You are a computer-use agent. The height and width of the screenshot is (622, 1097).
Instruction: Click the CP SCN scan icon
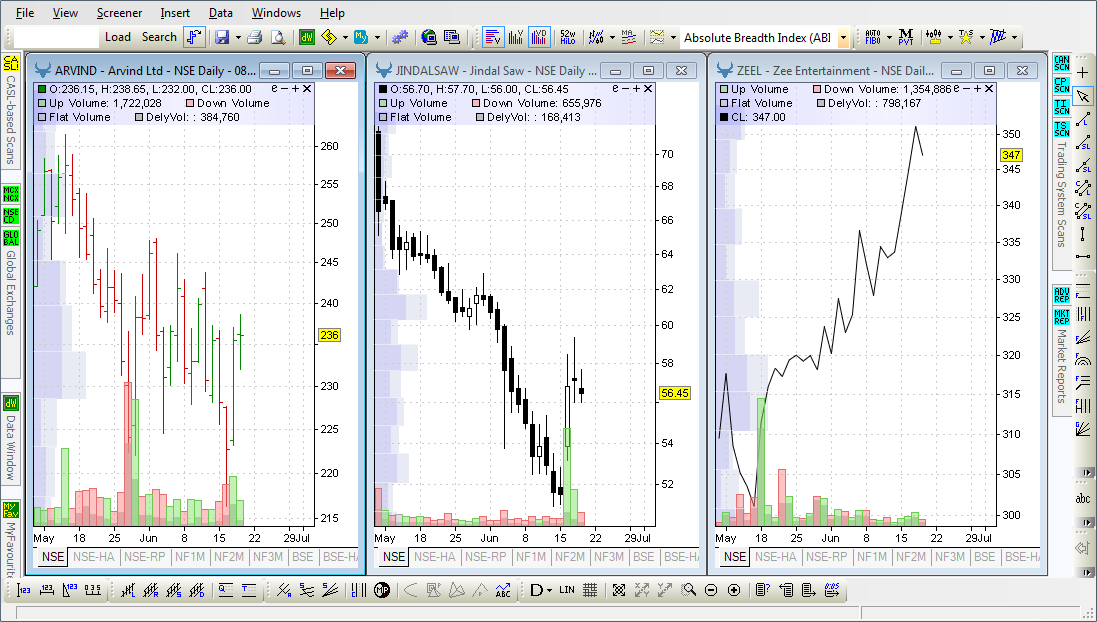[1061, 85]
